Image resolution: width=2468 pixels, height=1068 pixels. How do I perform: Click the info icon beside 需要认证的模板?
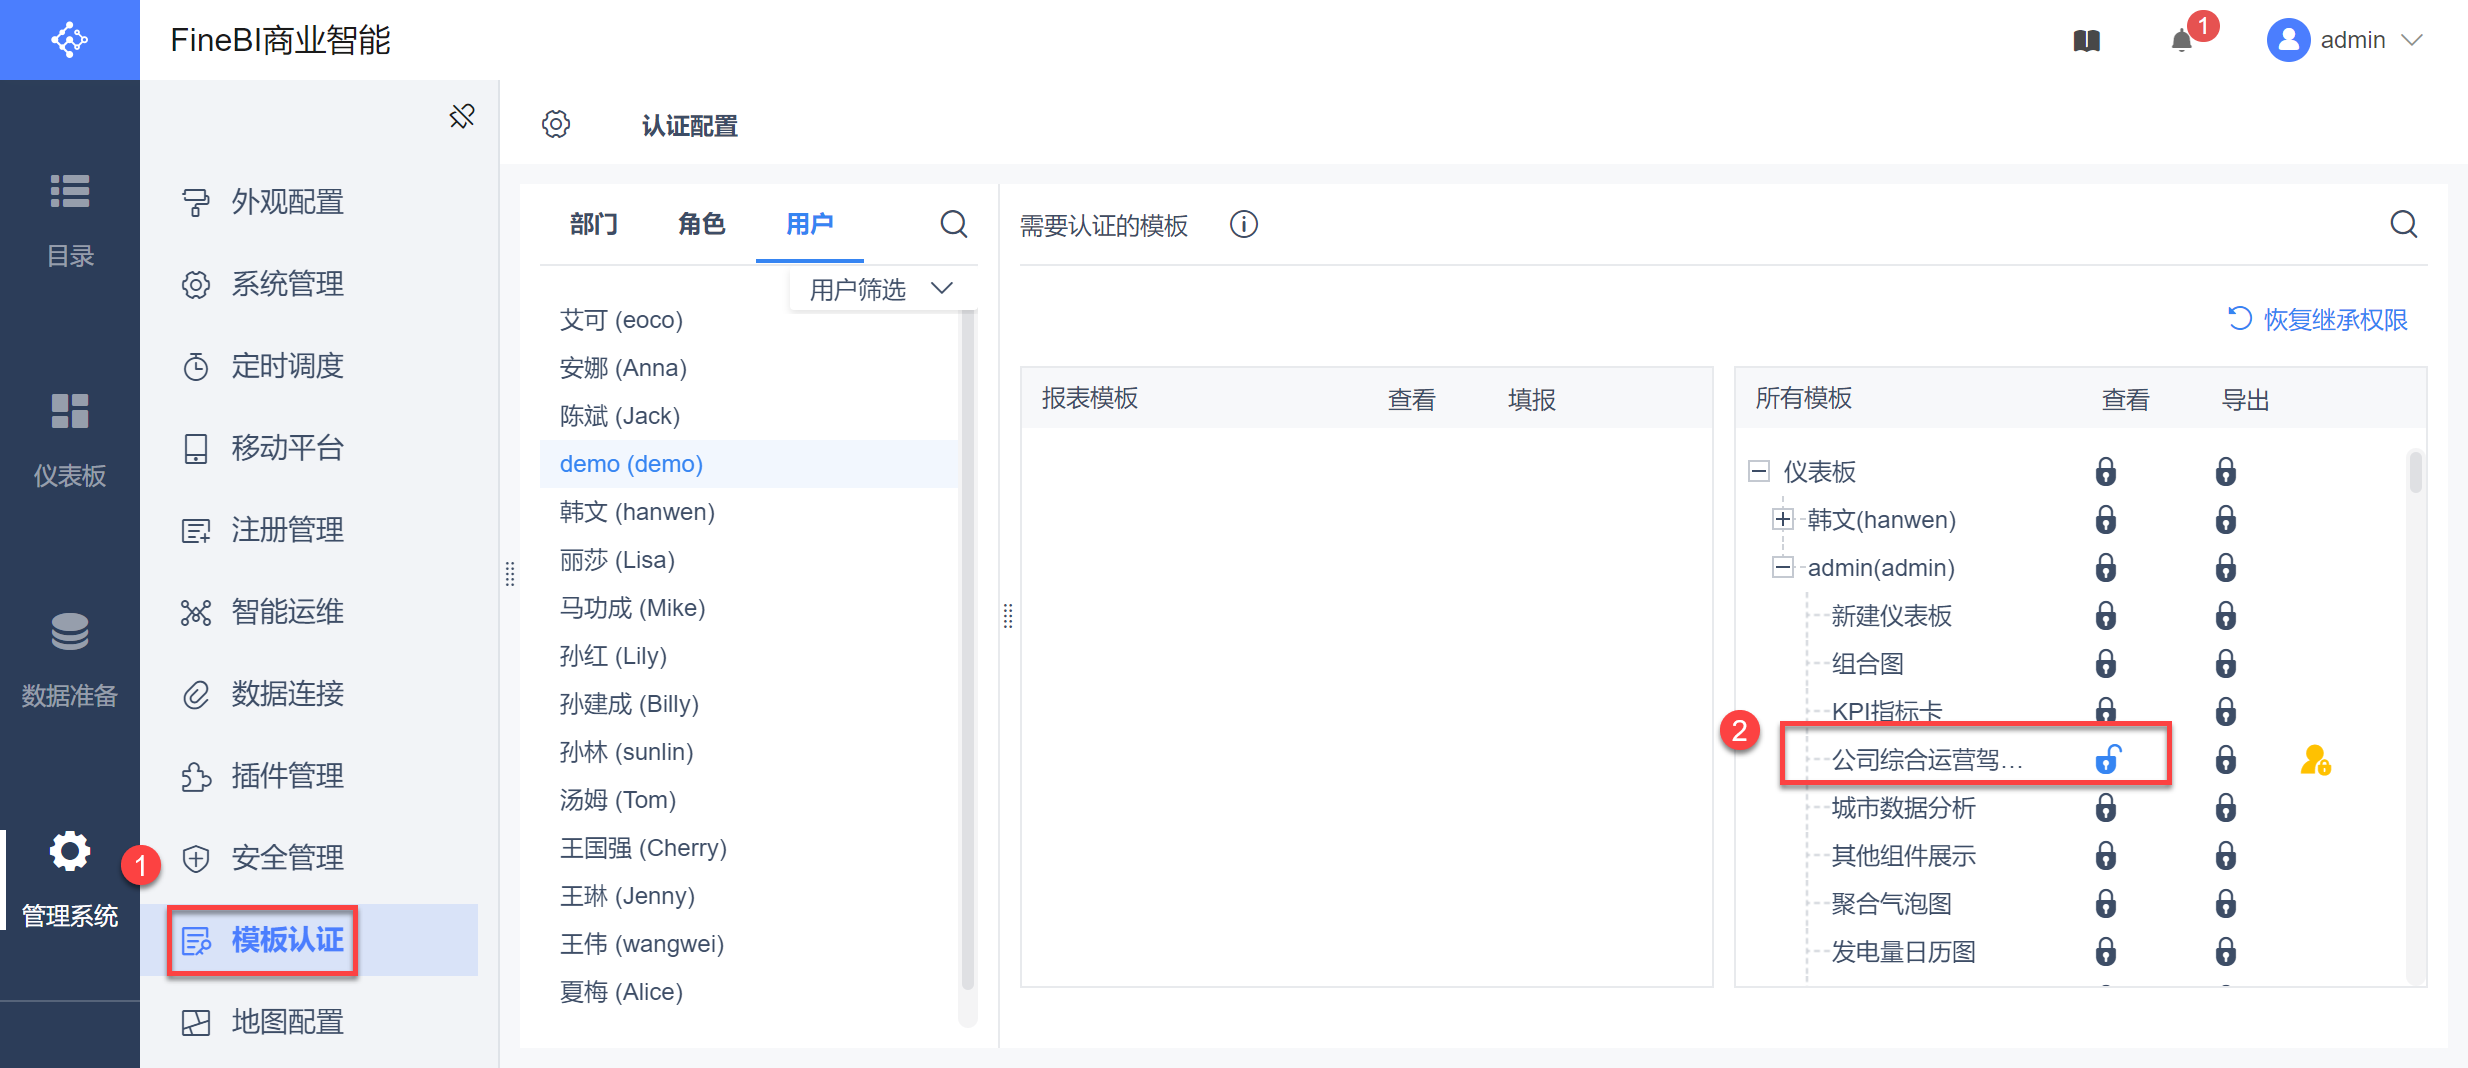(x=1243, y=224)
